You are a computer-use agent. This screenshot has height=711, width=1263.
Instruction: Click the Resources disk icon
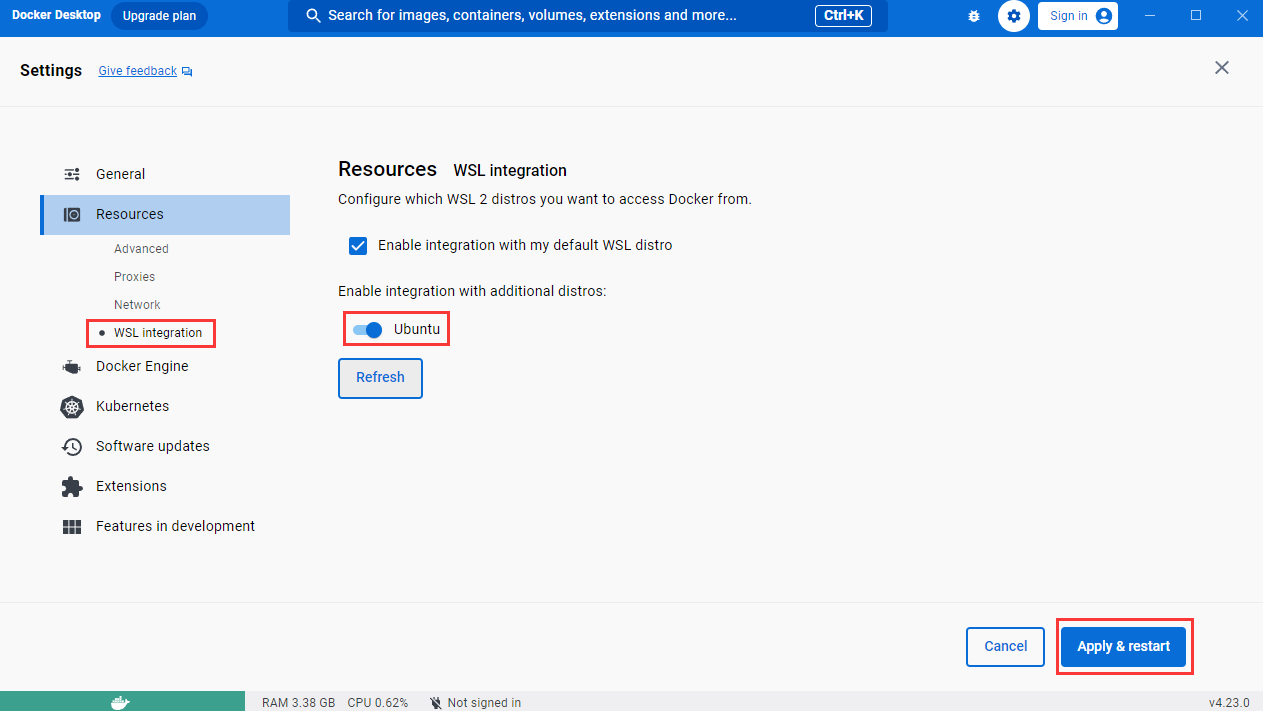tap(72, 214)
